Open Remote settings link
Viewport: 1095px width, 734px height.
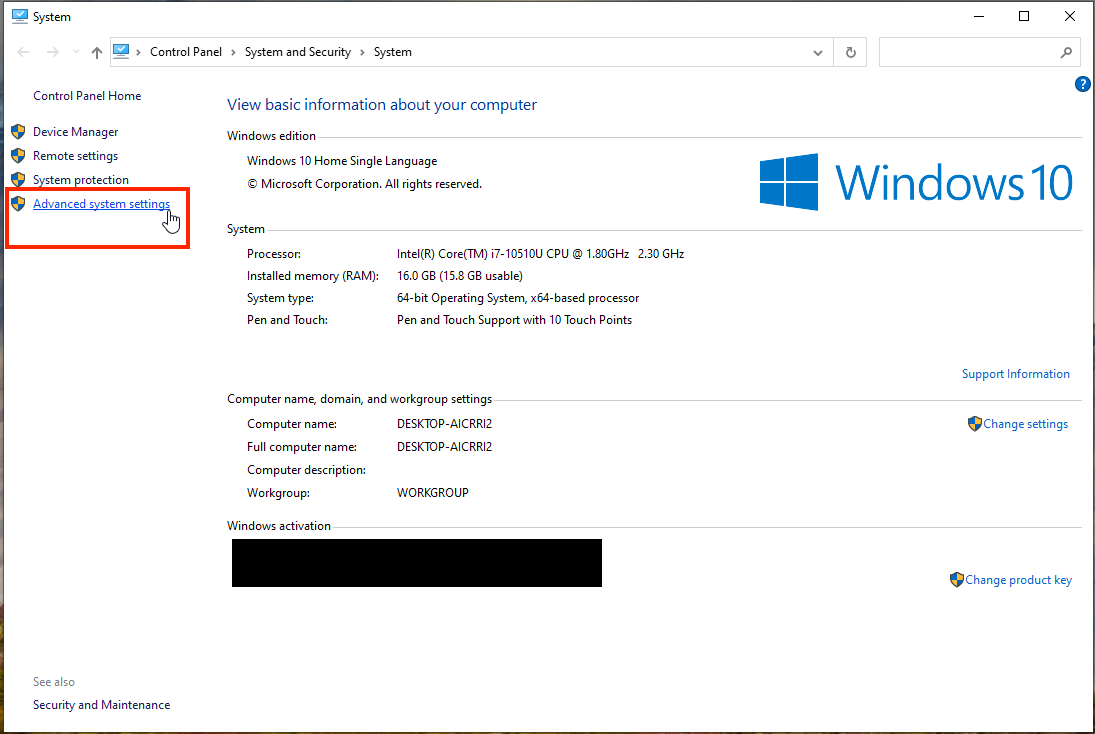pos(75,156)
